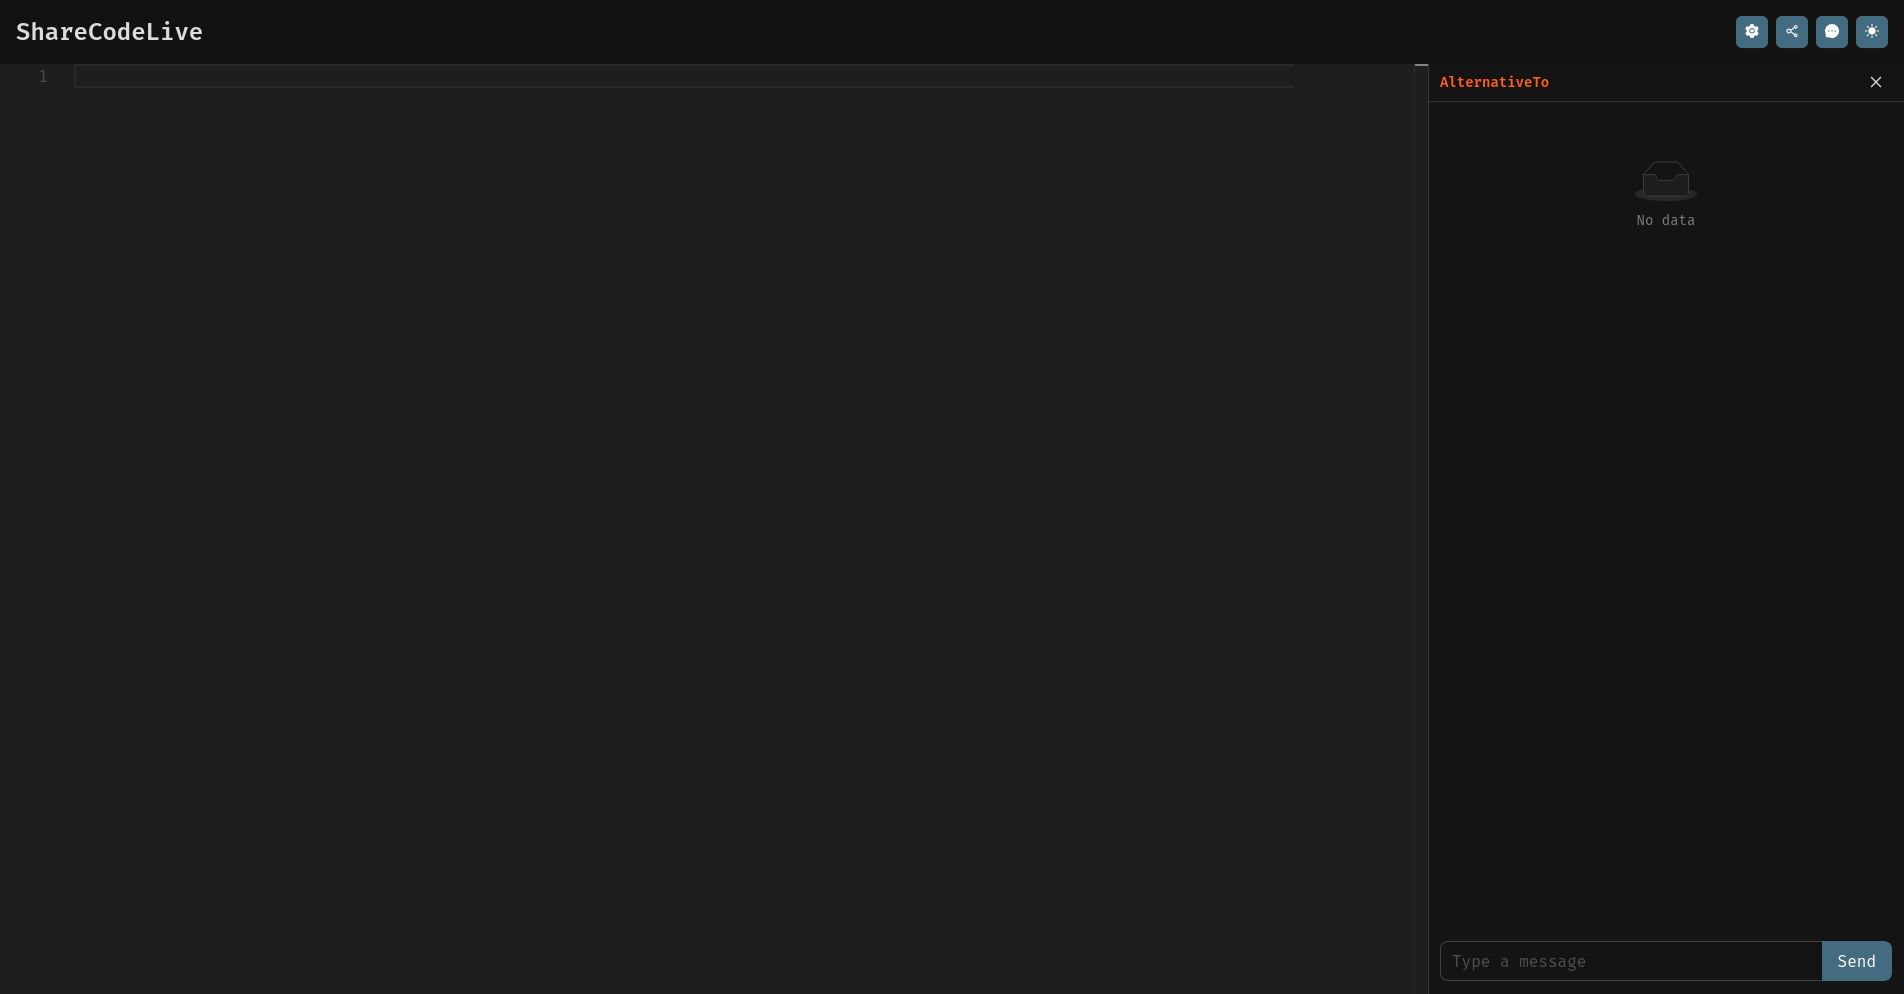Toggle the chat bubble icon
Screen dimensions: 1904x994
(x=1831, y=32)
